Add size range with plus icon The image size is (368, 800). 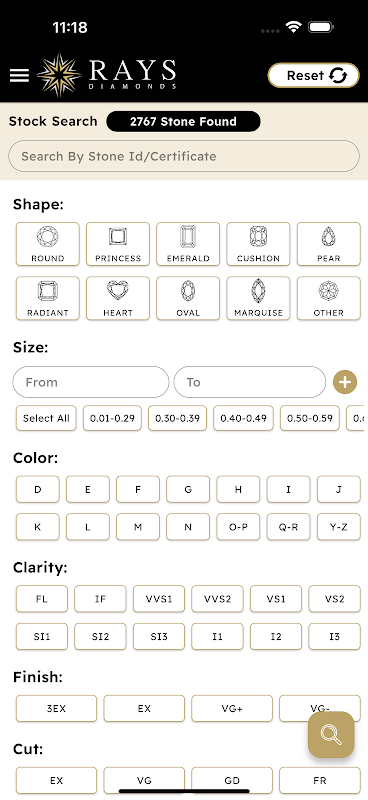345,382
